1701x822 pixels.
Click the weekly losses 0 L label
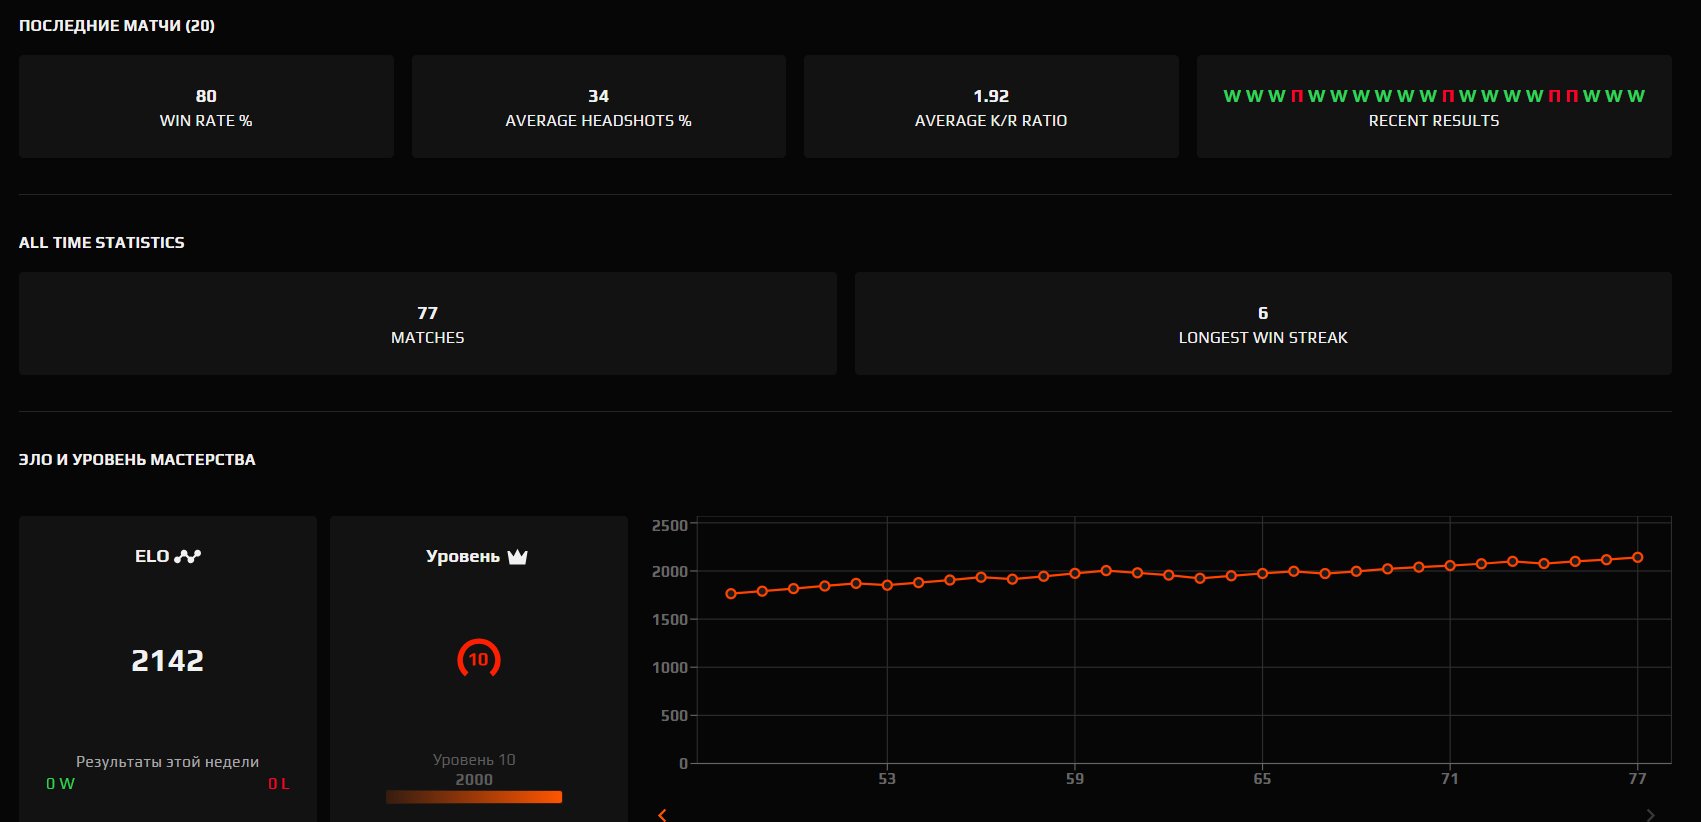click(x=278, y=784)
